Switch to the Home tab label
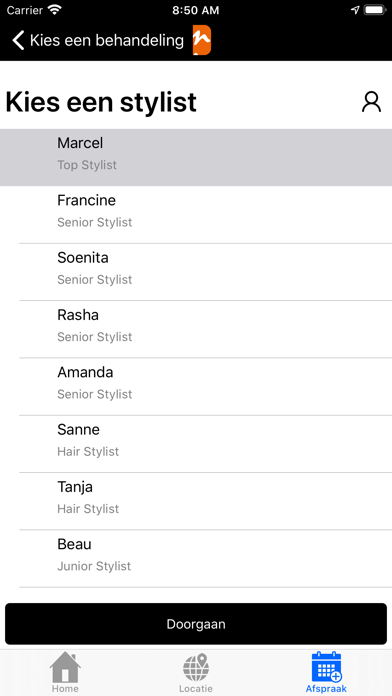Image resolution: width=392 pixels, height=696 pixels. click(65, 689)
